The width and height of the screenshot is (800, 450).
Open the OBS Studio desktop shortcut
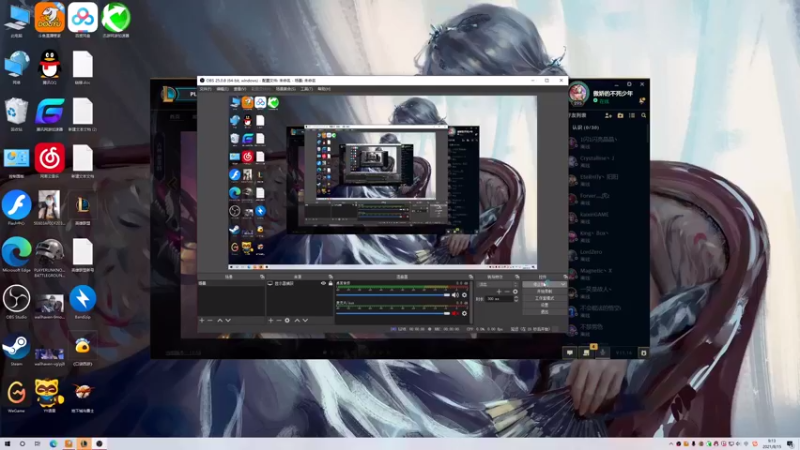tap(16, 301)
